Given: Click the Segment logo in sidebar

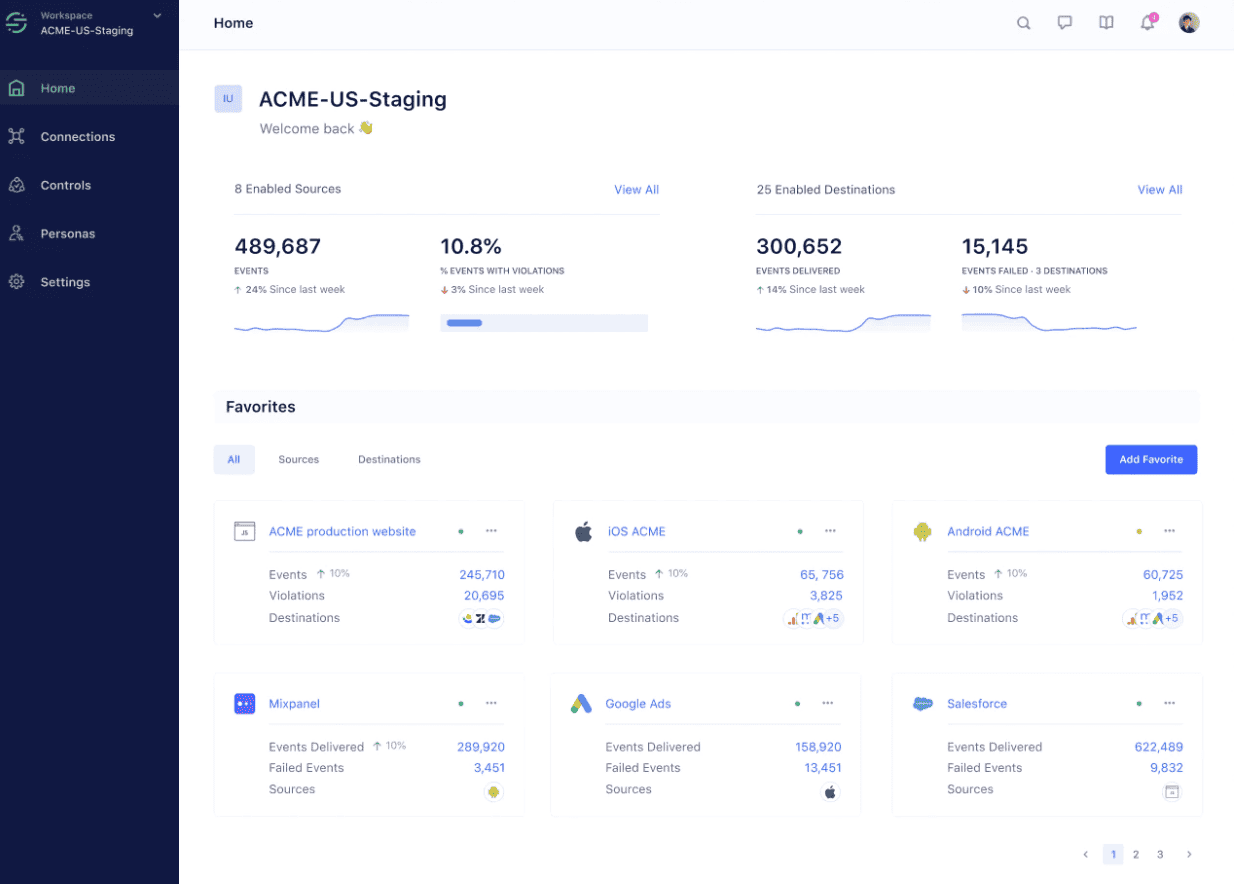Looking at the screenshot, I should [x=16, y=23].
